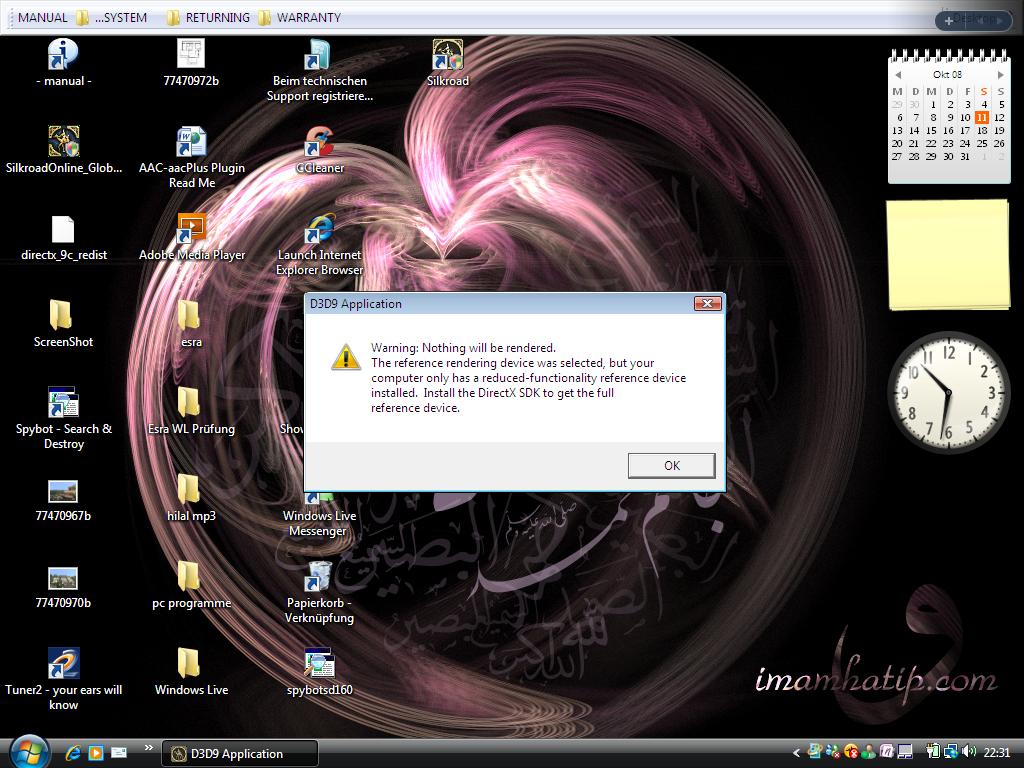
Task: Open the Windows Start menu orb
Action: pos(27,751)
